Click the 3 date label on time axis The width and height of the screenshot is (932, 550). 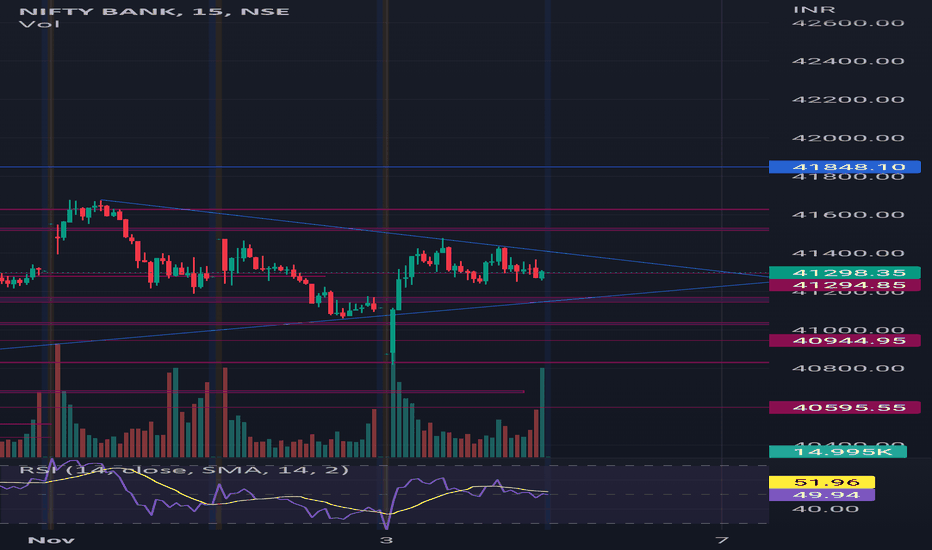pyautogui.click(x=386, y=540)
